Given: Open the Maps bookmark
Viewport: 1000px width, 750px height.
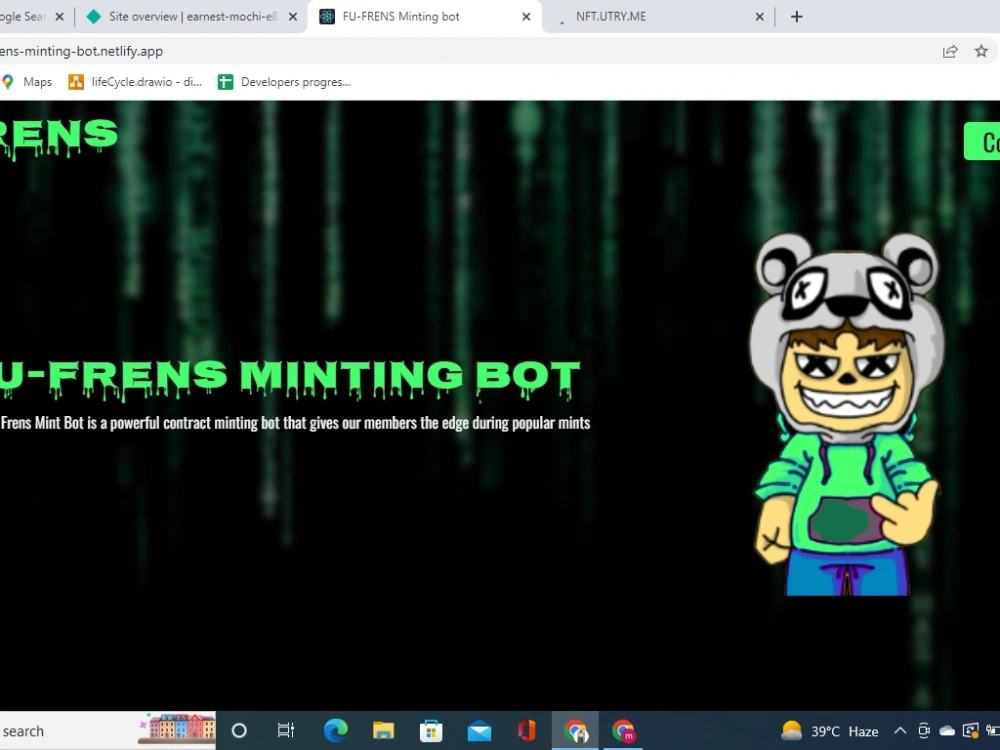Looking at the screenshot, I should point(27,82).
